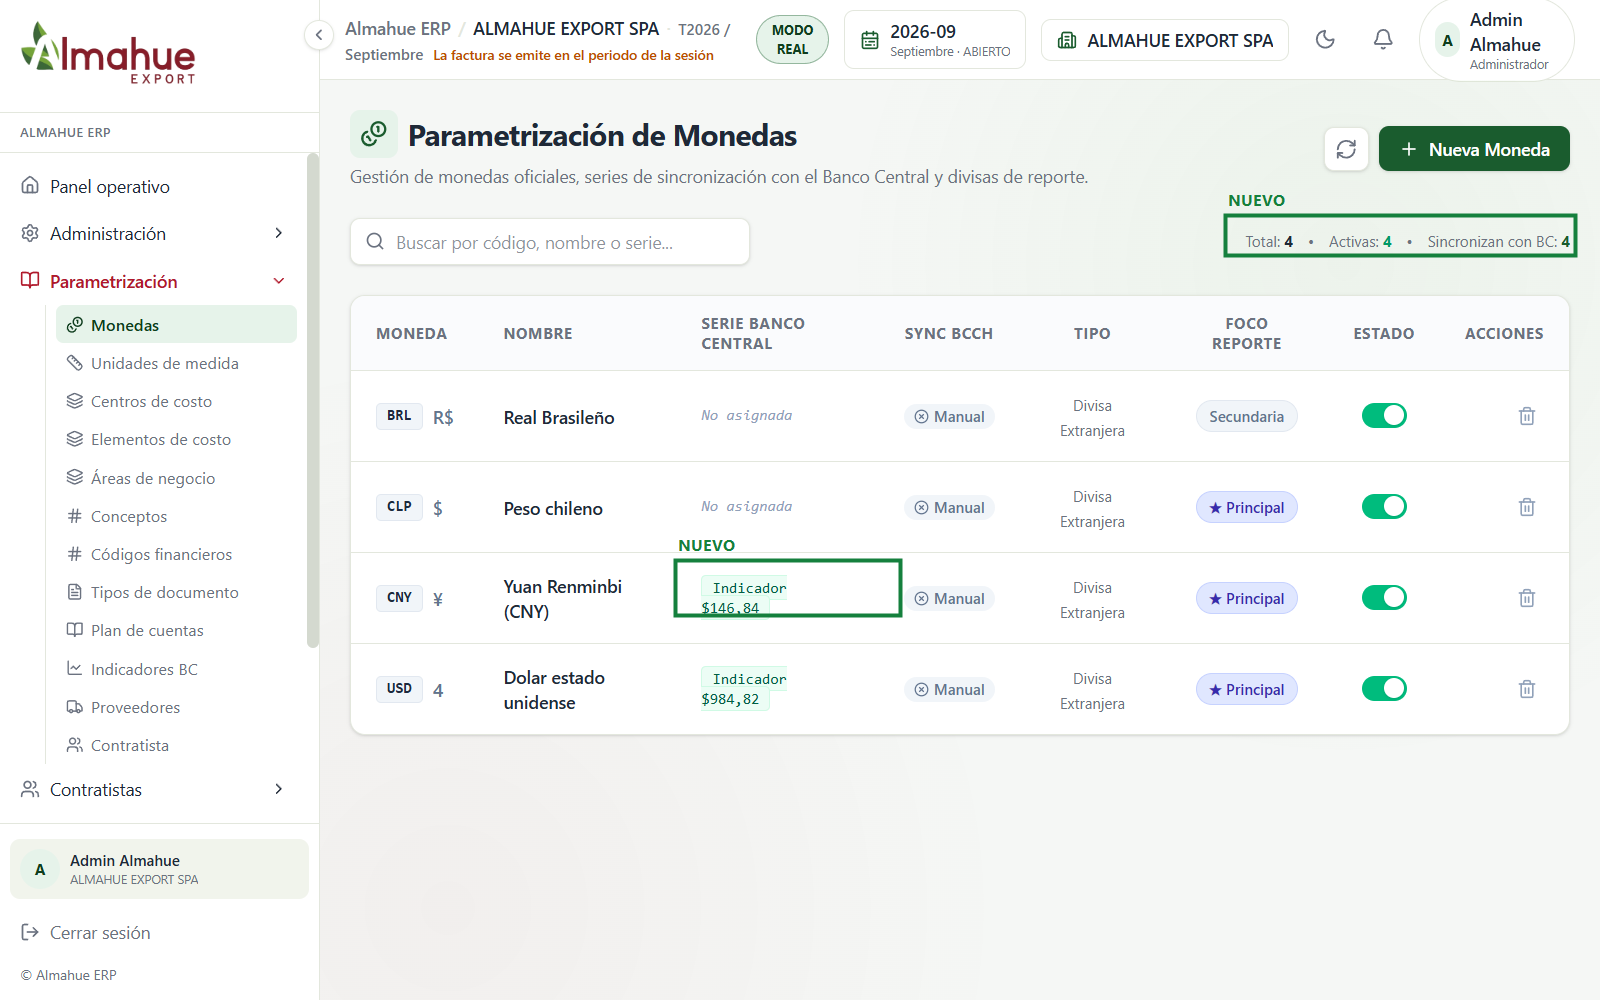Click the Almahue Export logo
Screen dimensions: 1600x1000
coord(108,53)
